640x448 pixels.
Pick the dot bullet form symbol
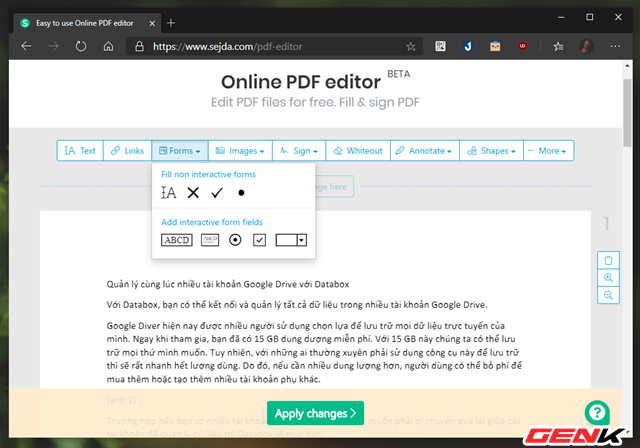241,193
